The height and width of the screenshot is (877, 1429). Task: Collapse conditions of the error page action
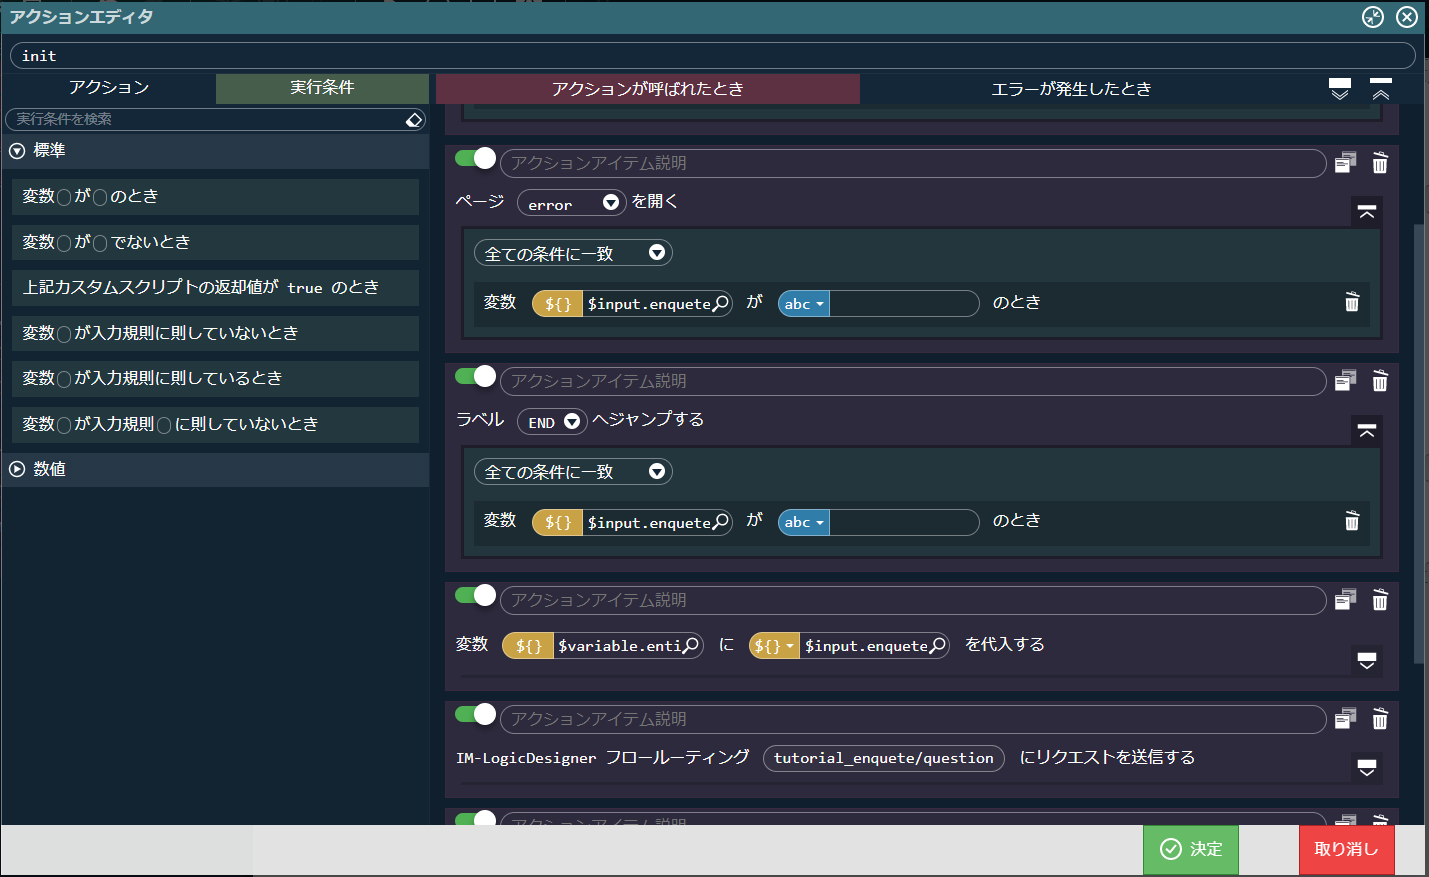1367,212
